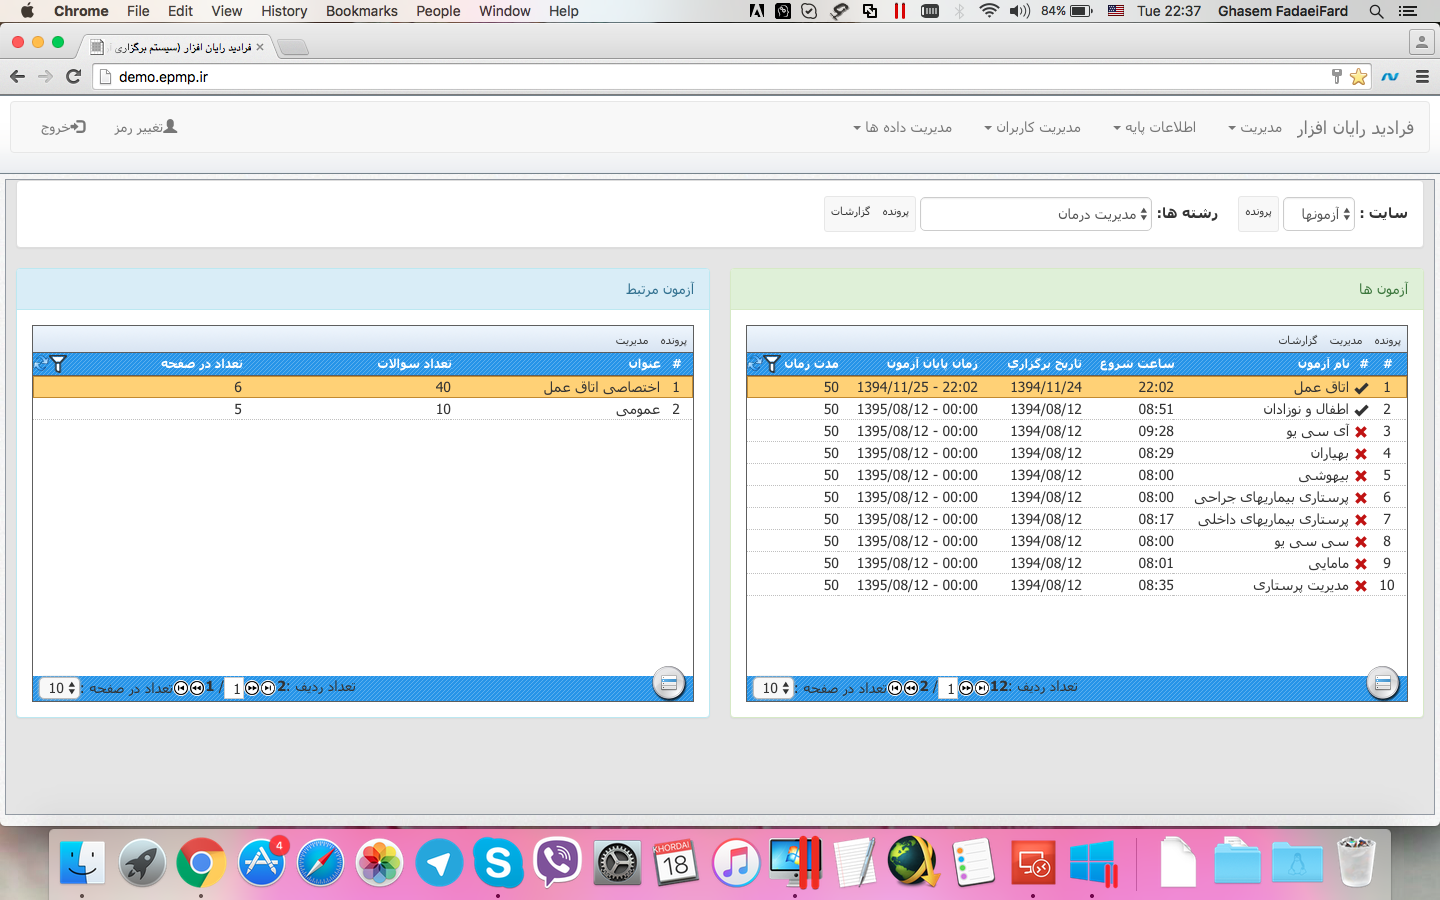1440x900 pixels.
Task: Open the سایت dropdown showing آزمونها
Action: pos(1319,214)
